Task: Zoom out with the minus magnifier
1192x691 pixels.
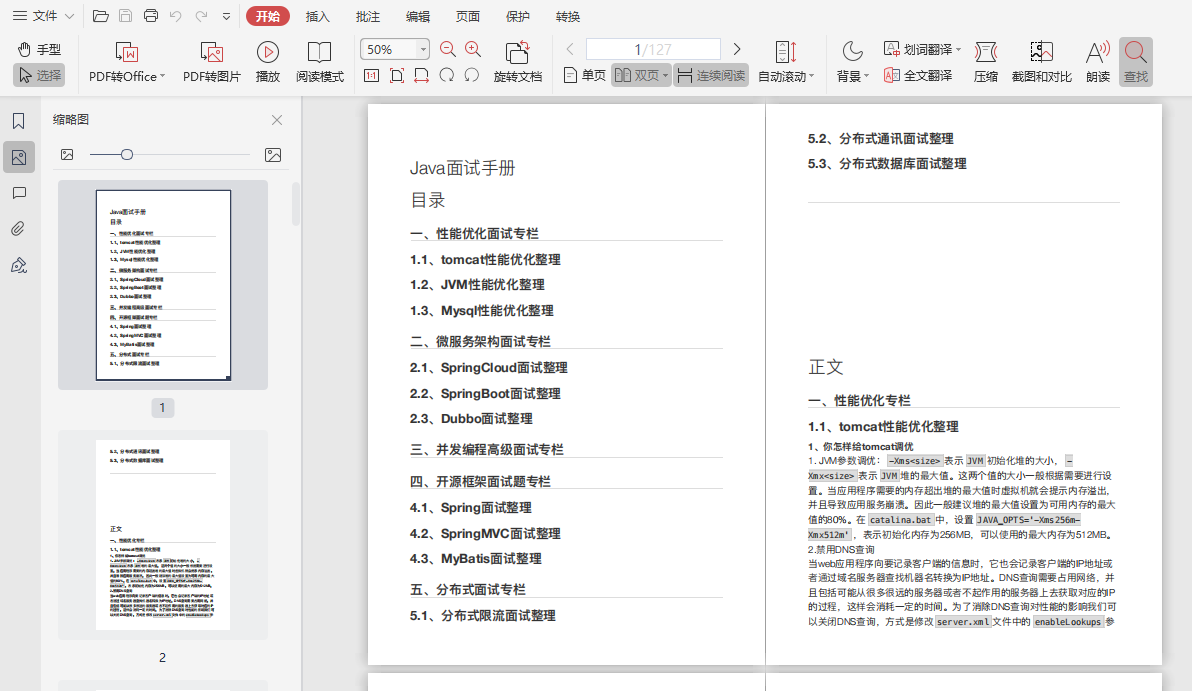Action: click(x=448, y=49)
